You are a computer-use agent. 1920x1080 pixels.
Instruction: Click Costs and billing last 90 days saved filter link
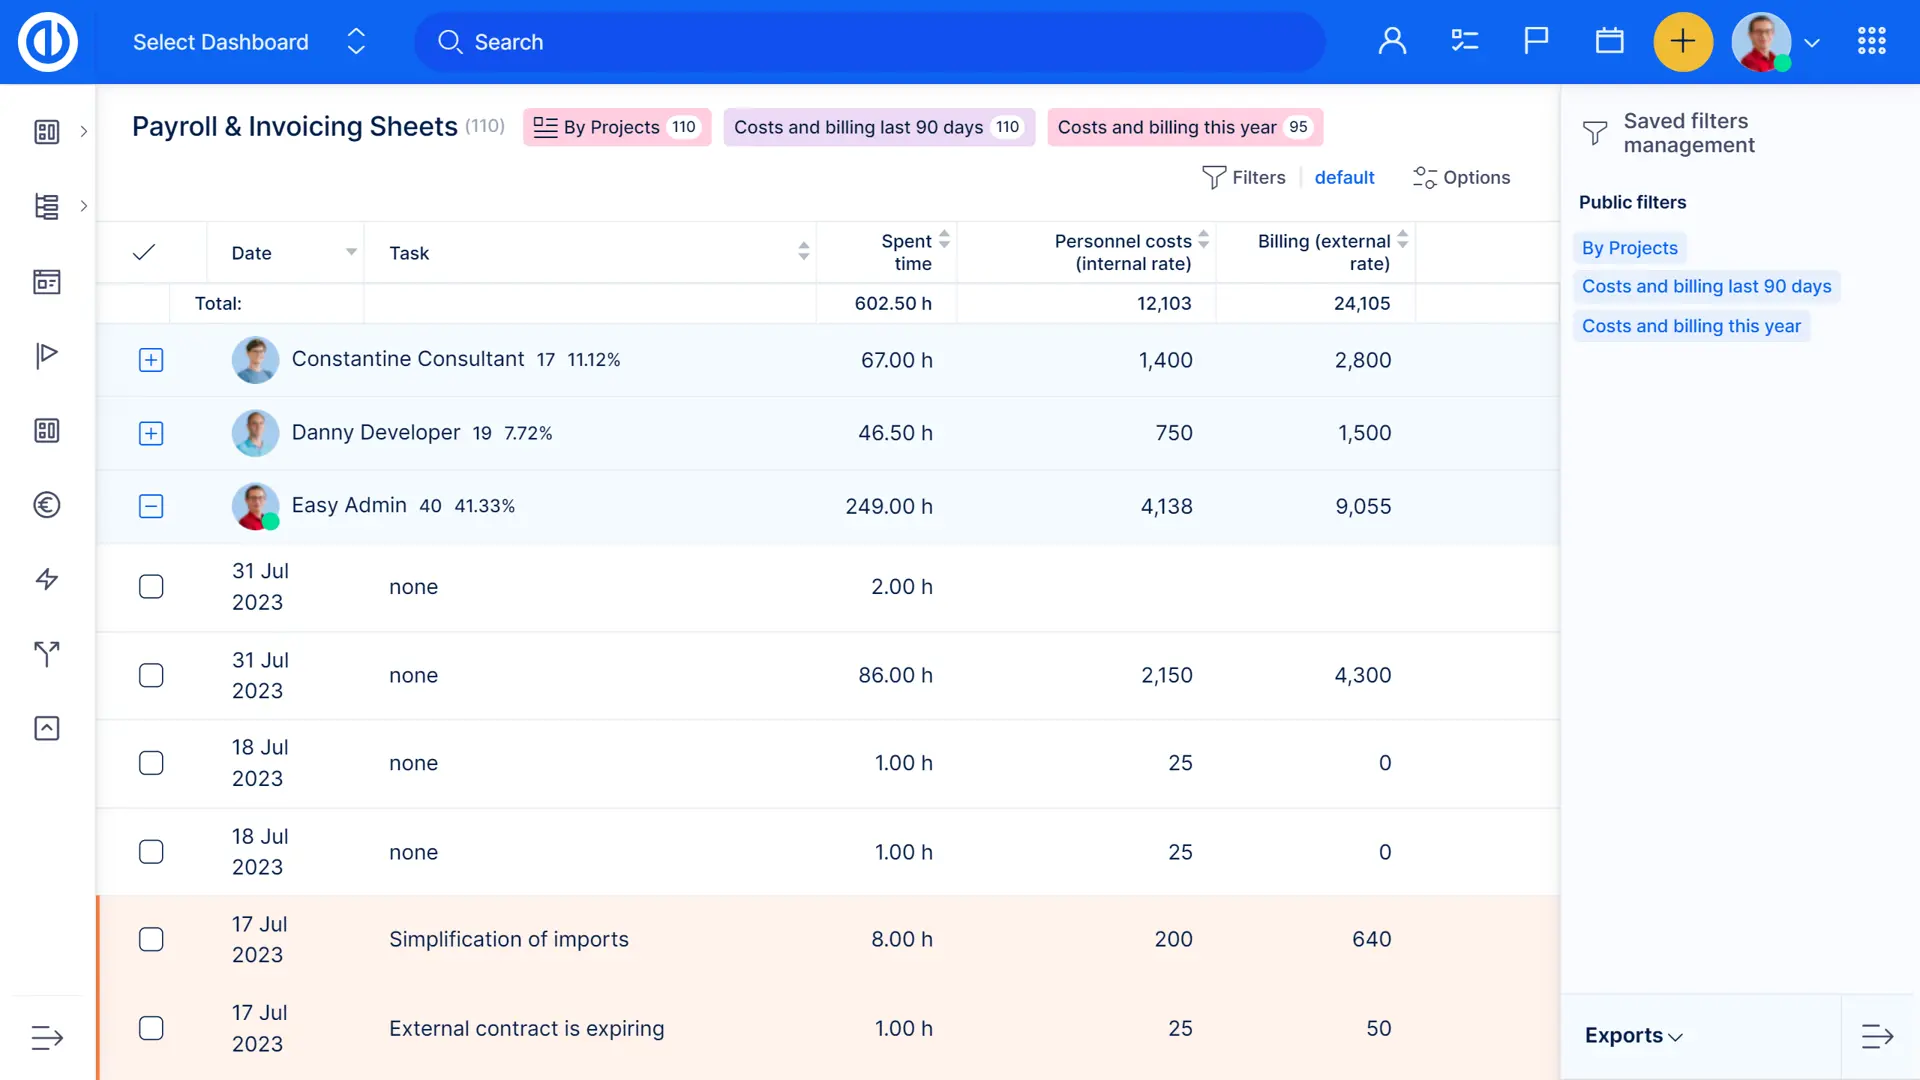click(x=1706, y=287)
